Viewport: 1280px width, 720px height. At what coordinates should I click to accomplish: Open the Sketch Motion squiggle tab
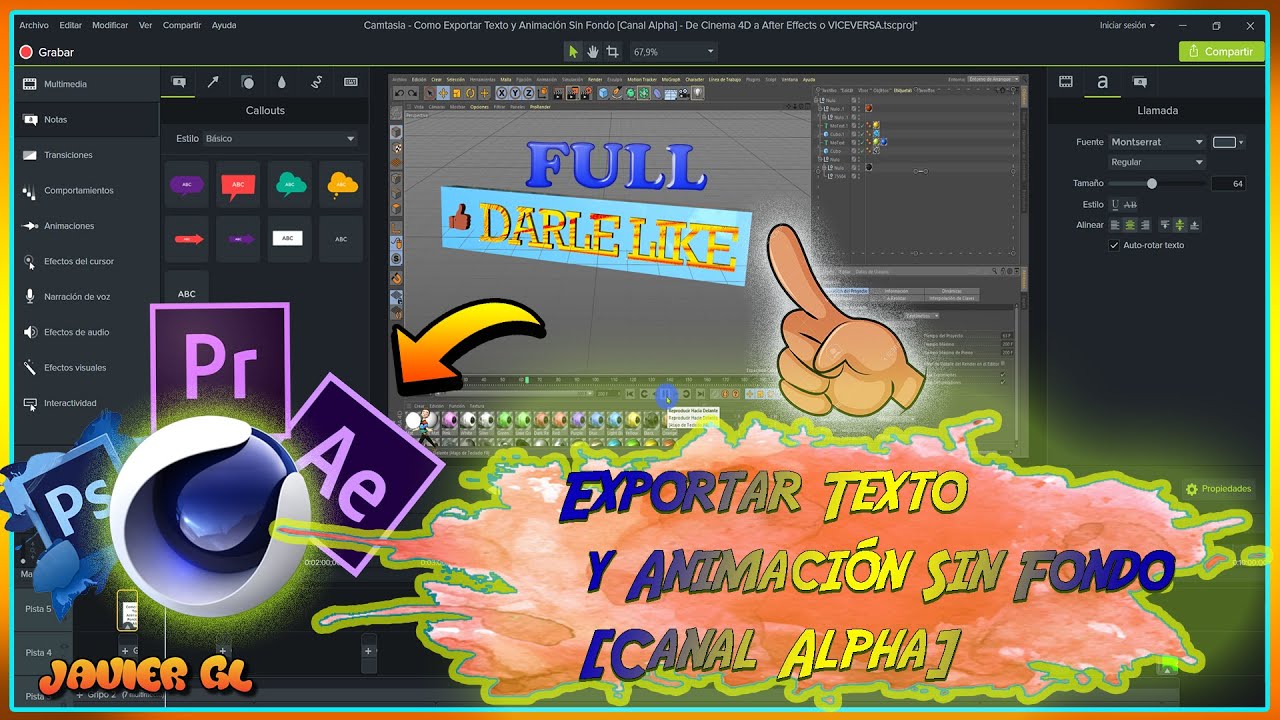[x=316, y=82]
